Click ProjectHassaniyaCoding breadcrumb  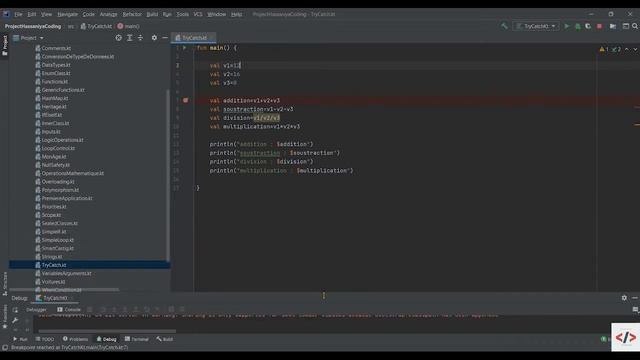[33, 26]
